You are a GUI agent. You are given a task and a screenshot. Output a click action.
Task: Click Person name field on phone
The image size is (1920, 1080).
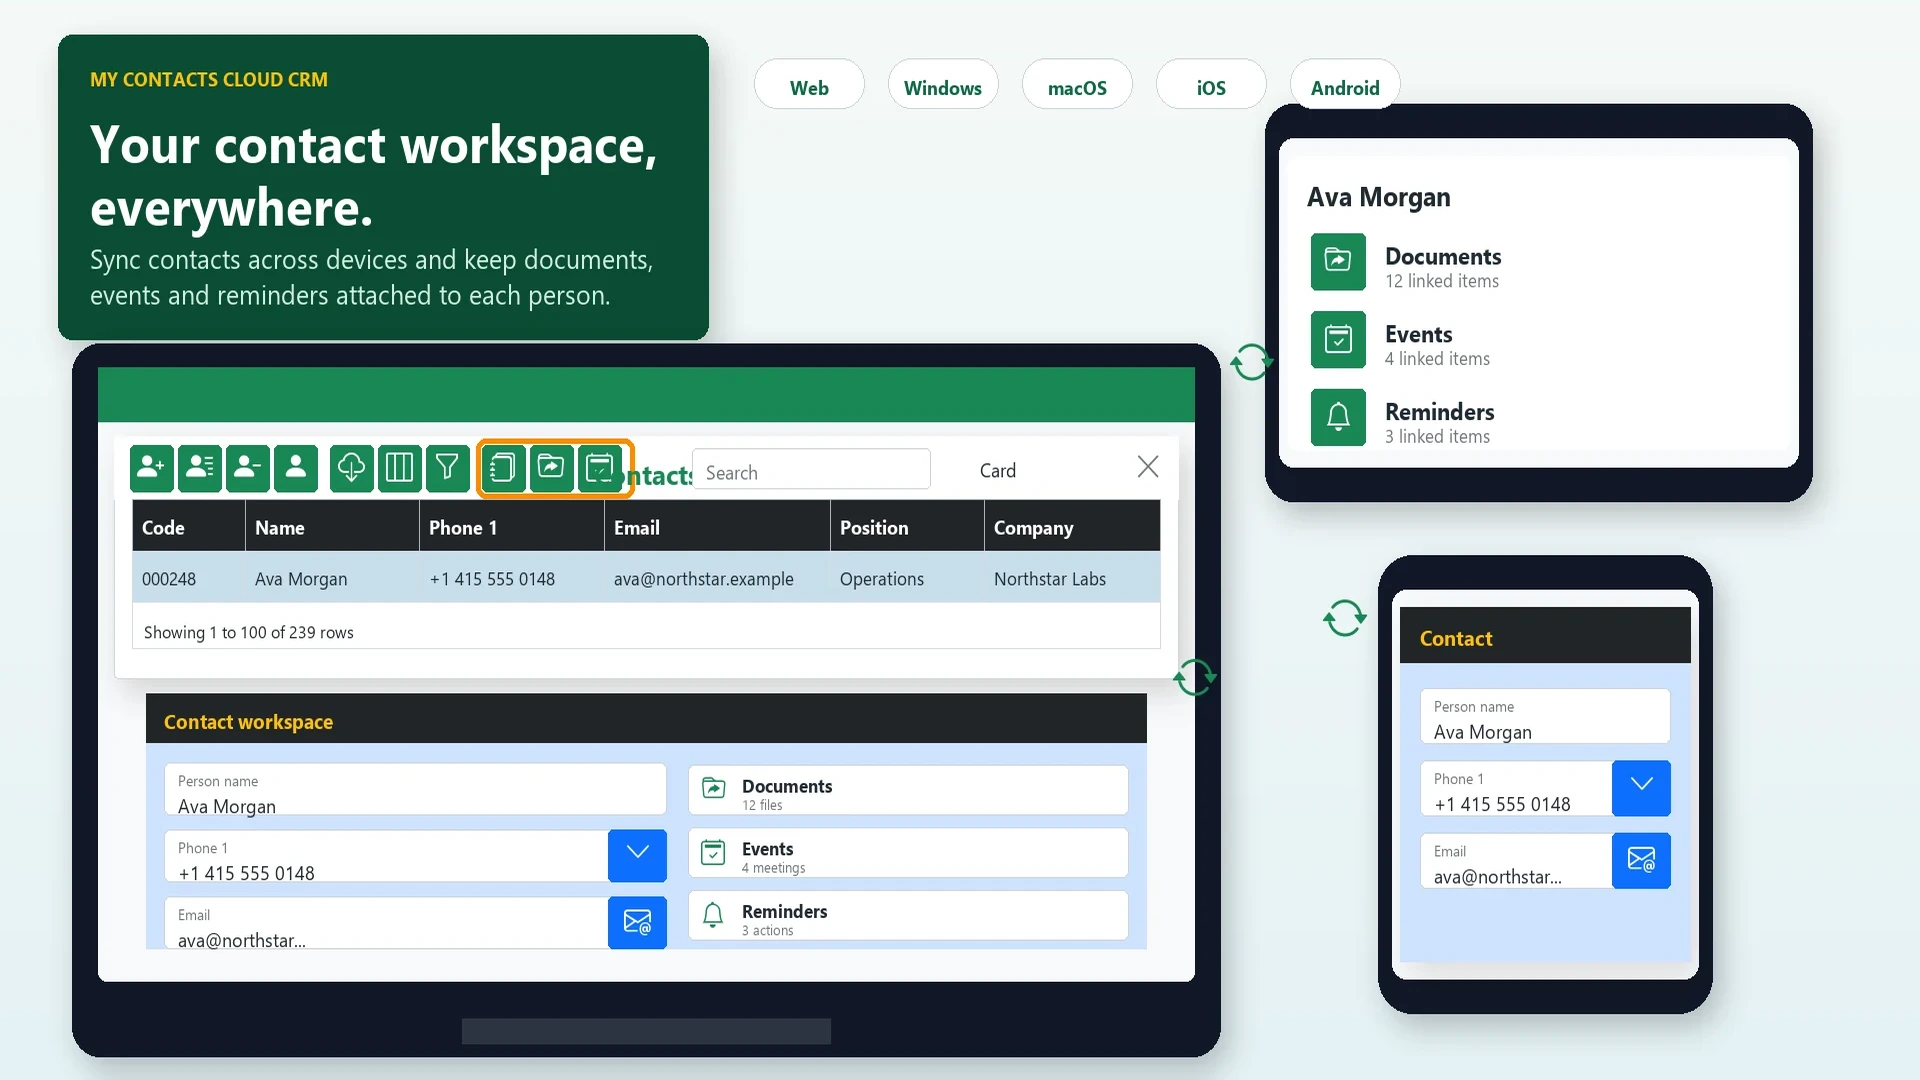point(1545,716)
